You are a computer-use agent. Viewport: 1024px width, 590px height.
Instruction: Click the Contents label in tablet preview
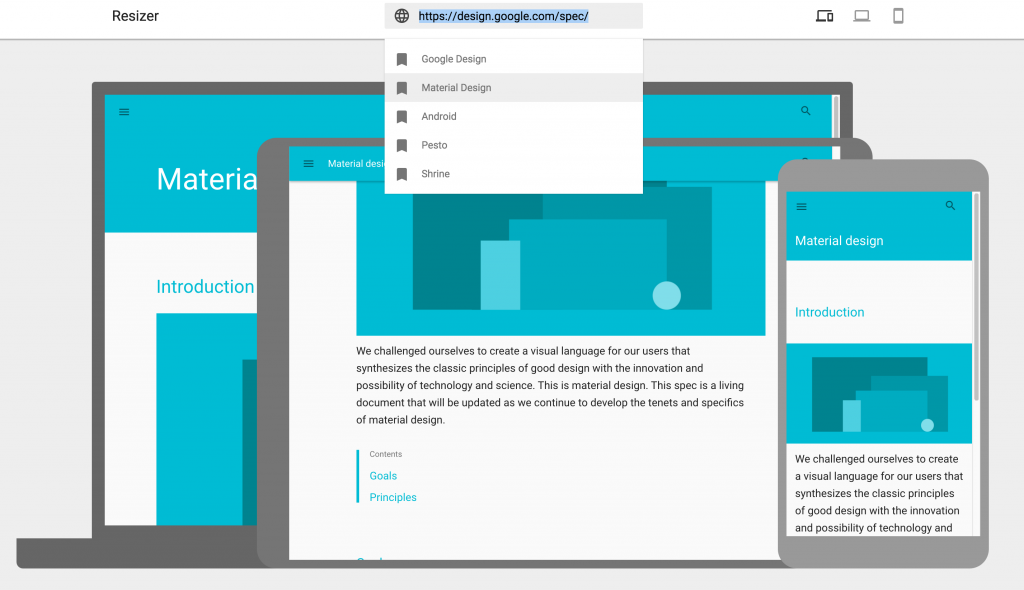385,454
